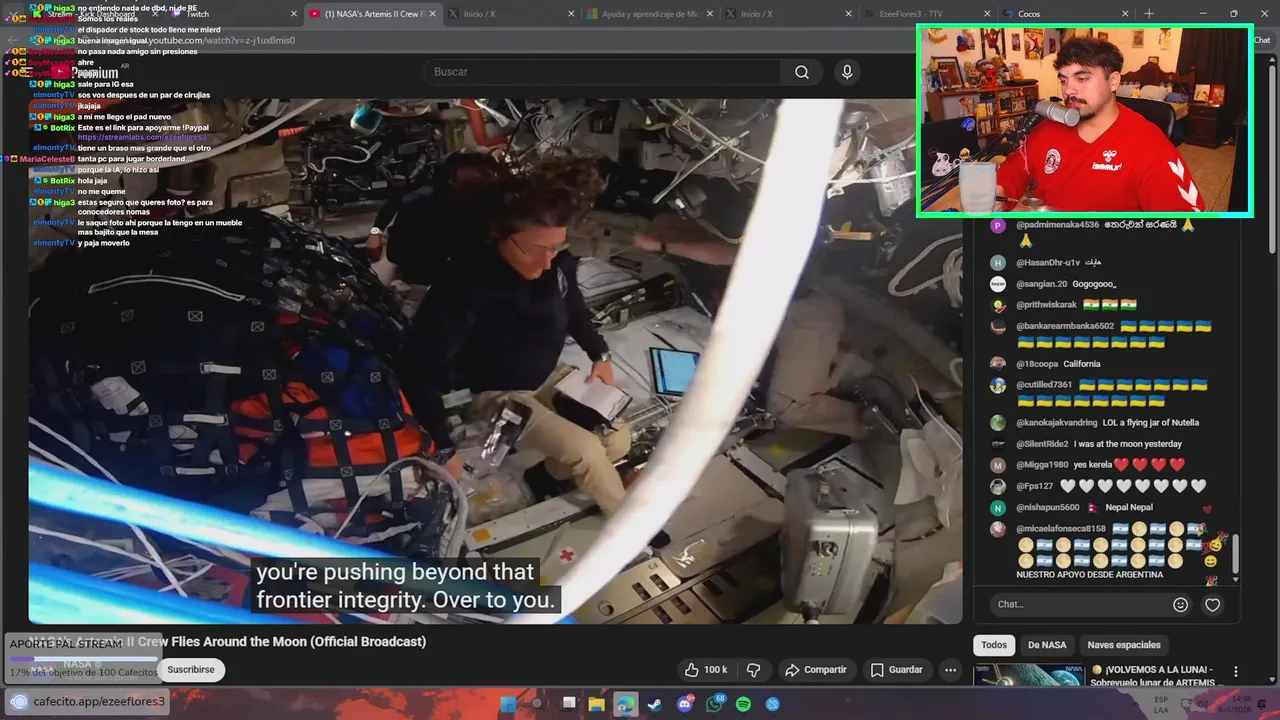This screenshot has width=1280, height=720.
Task: Click chat username @nishapun5600
Action: point(1048,508)
